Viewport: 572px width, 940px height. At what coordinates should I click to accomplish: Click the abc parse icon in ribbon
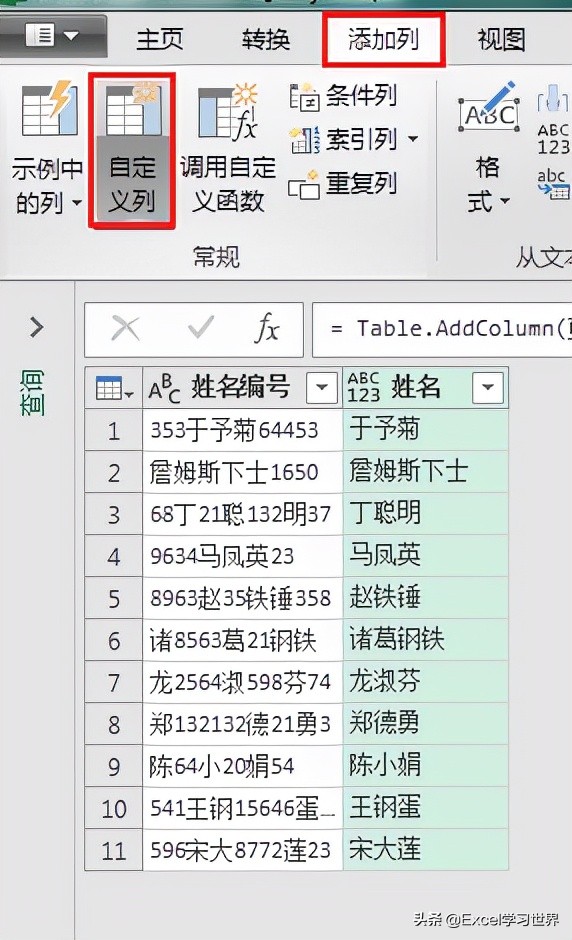click(x=553, y=185)
